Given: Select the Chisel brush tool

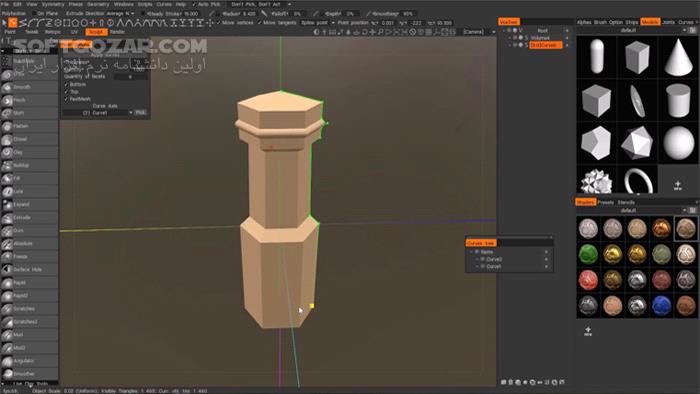Looking at the screenshot, I should [29, 139].
